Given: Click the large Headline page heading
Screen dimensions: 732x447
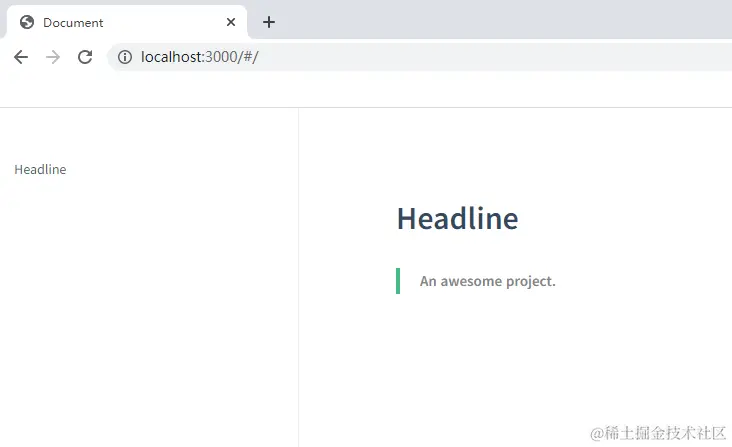Looking at the screenshot, I should tap(458, 218).
